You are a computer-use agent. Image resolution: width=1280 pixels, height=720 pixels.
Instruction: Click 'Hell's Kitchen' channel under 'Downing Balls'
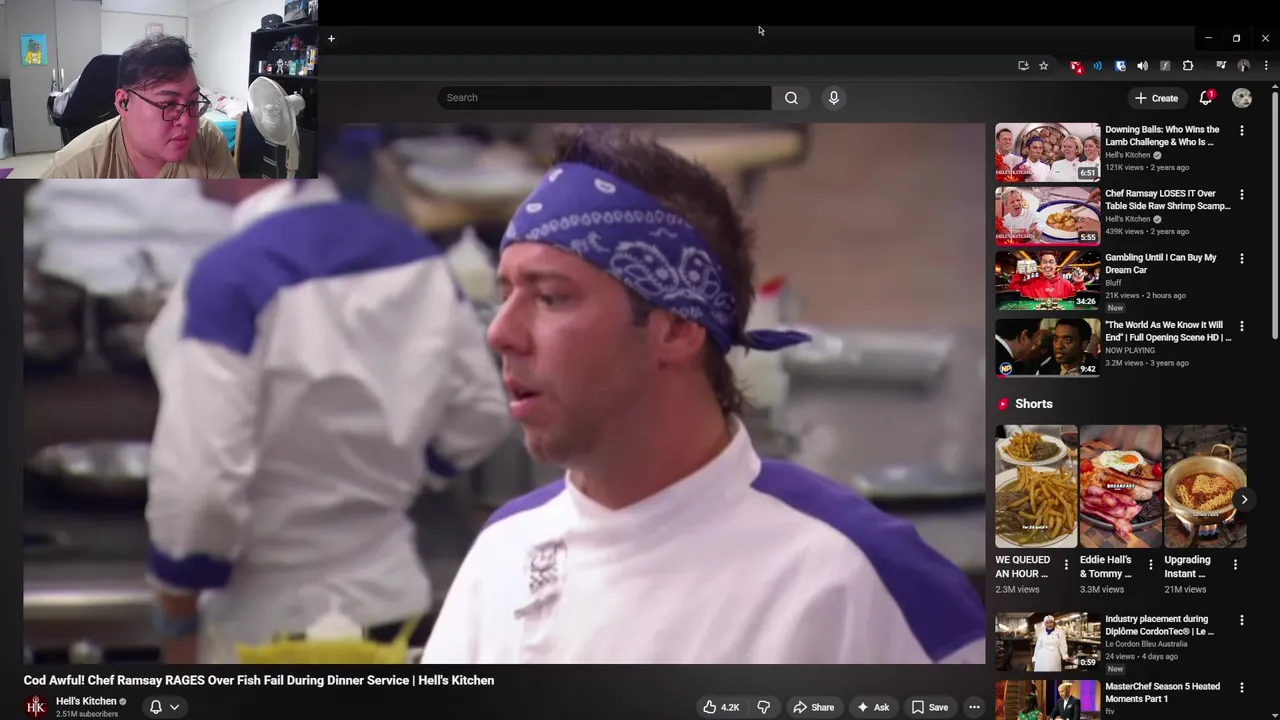point(1128,155)
